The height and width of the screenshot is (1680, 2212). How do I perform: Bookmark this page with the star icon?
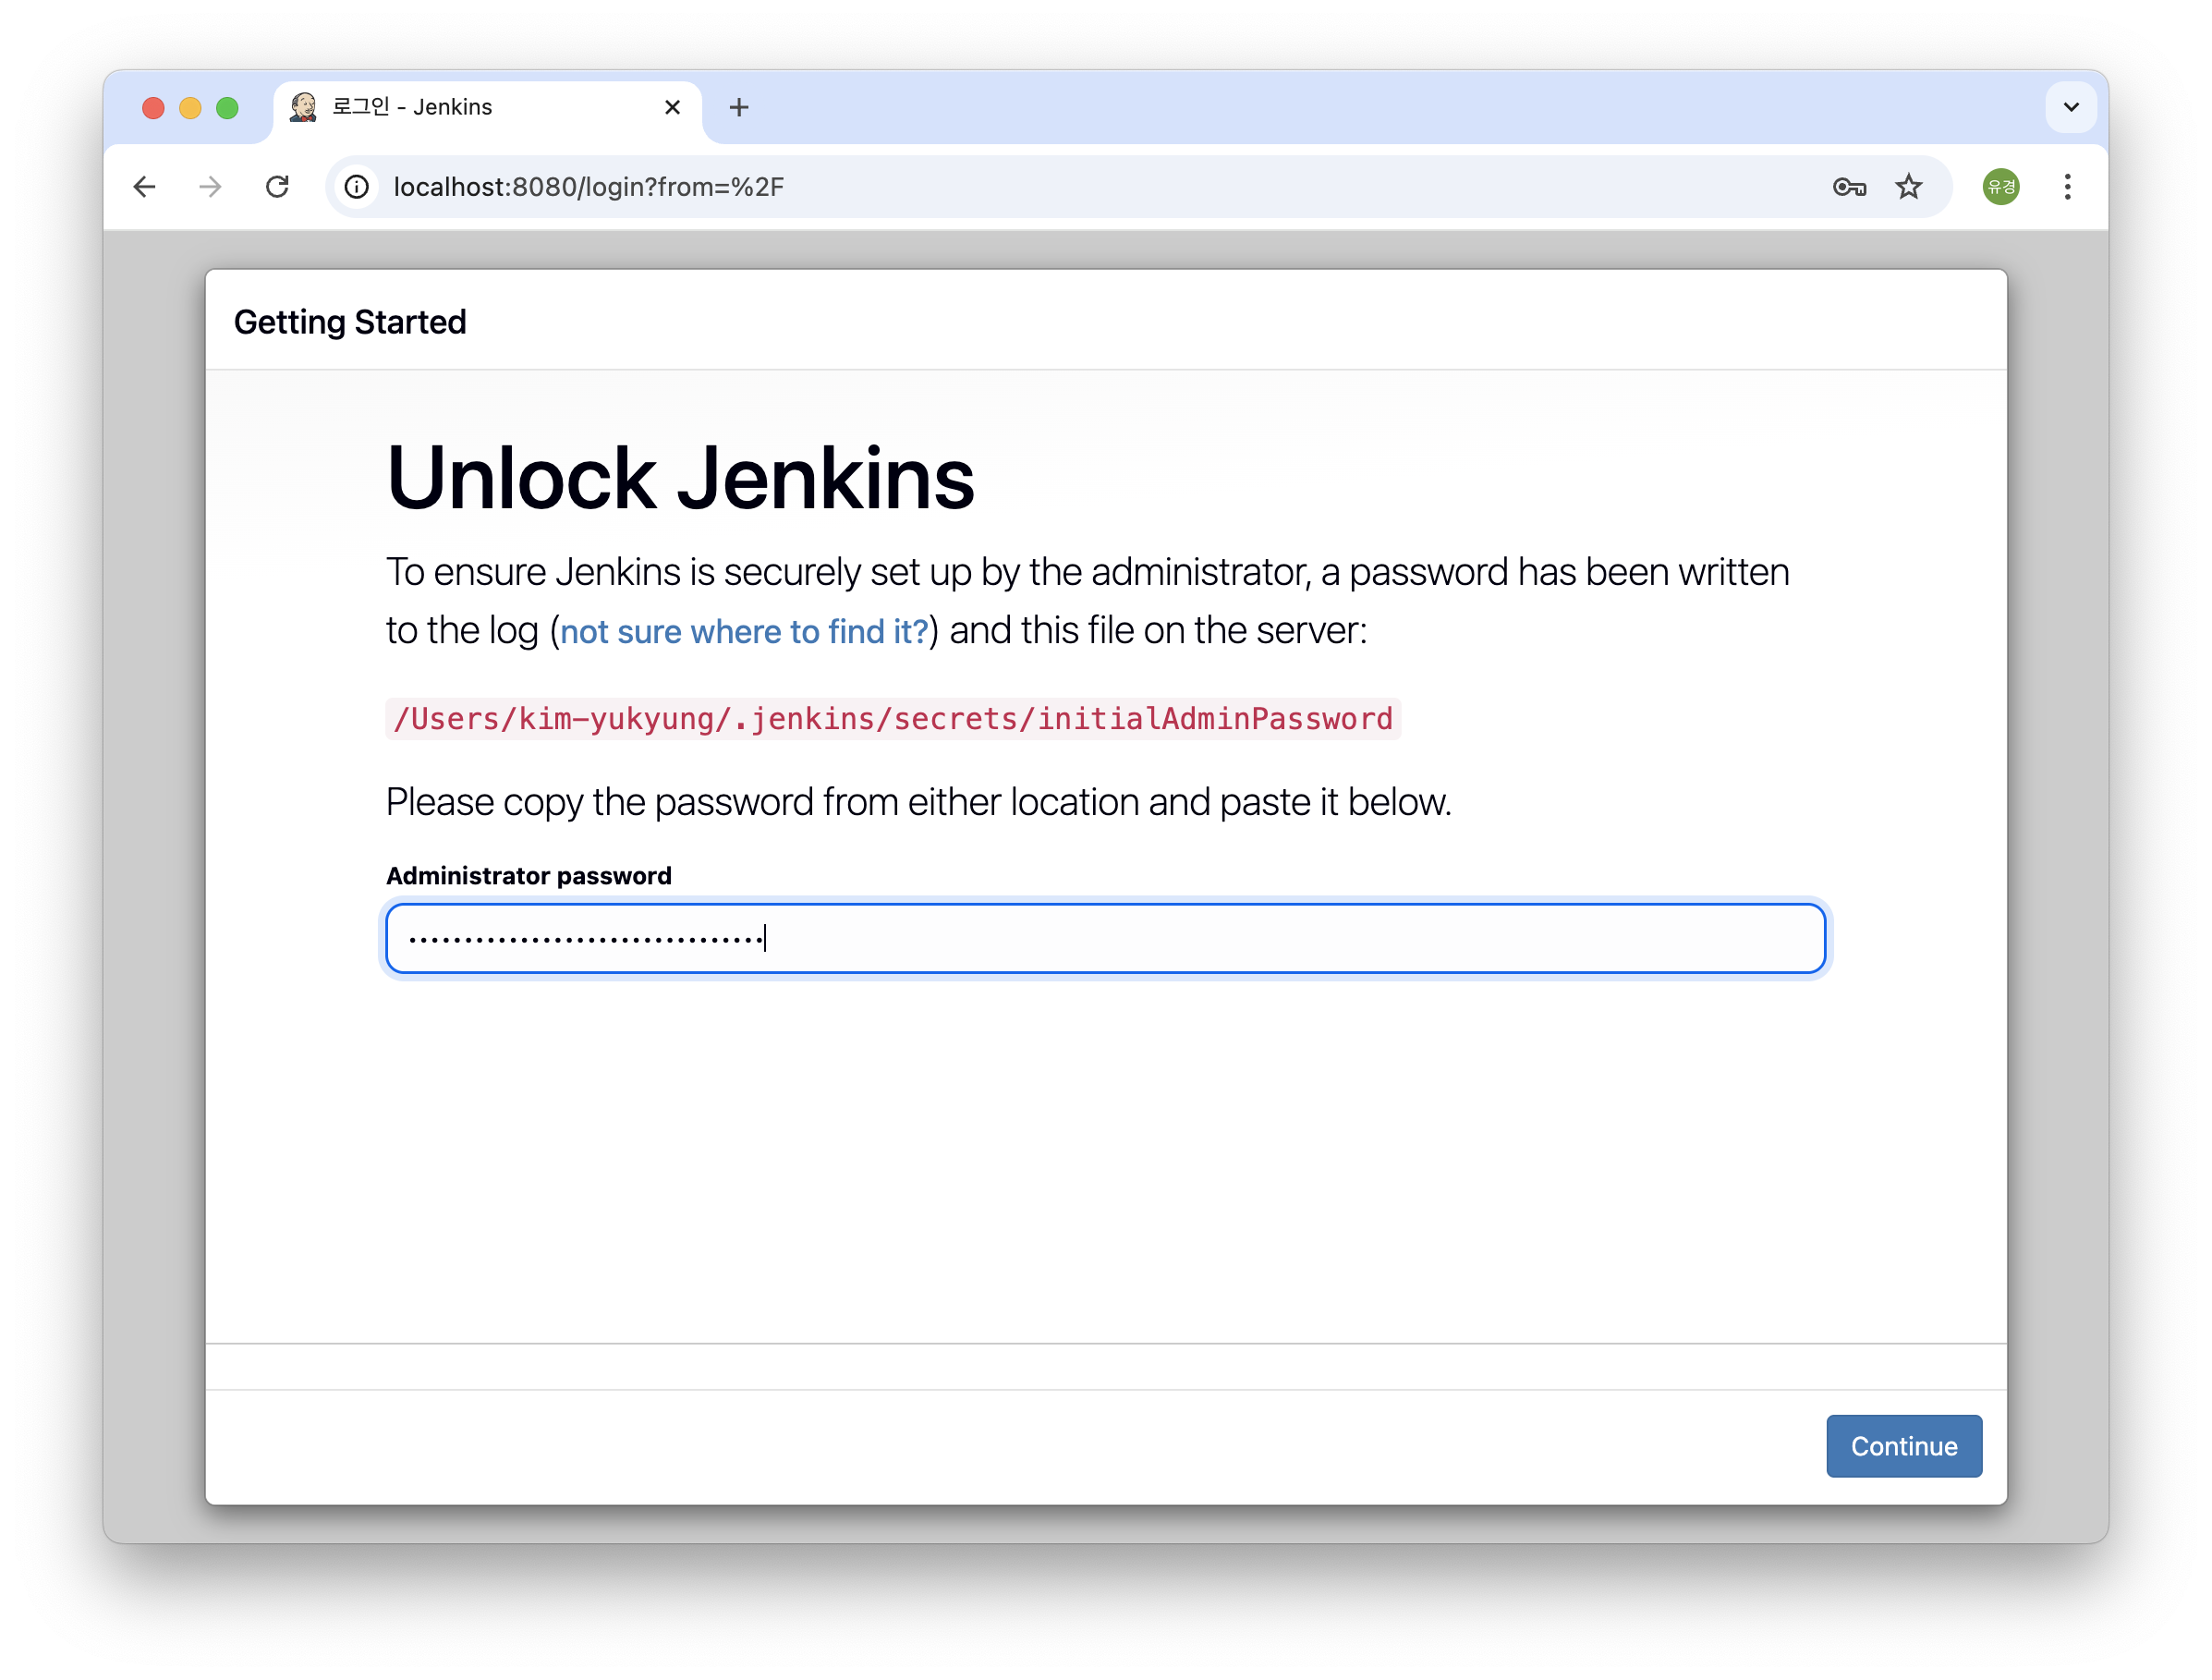click(x=1909, y=187)
